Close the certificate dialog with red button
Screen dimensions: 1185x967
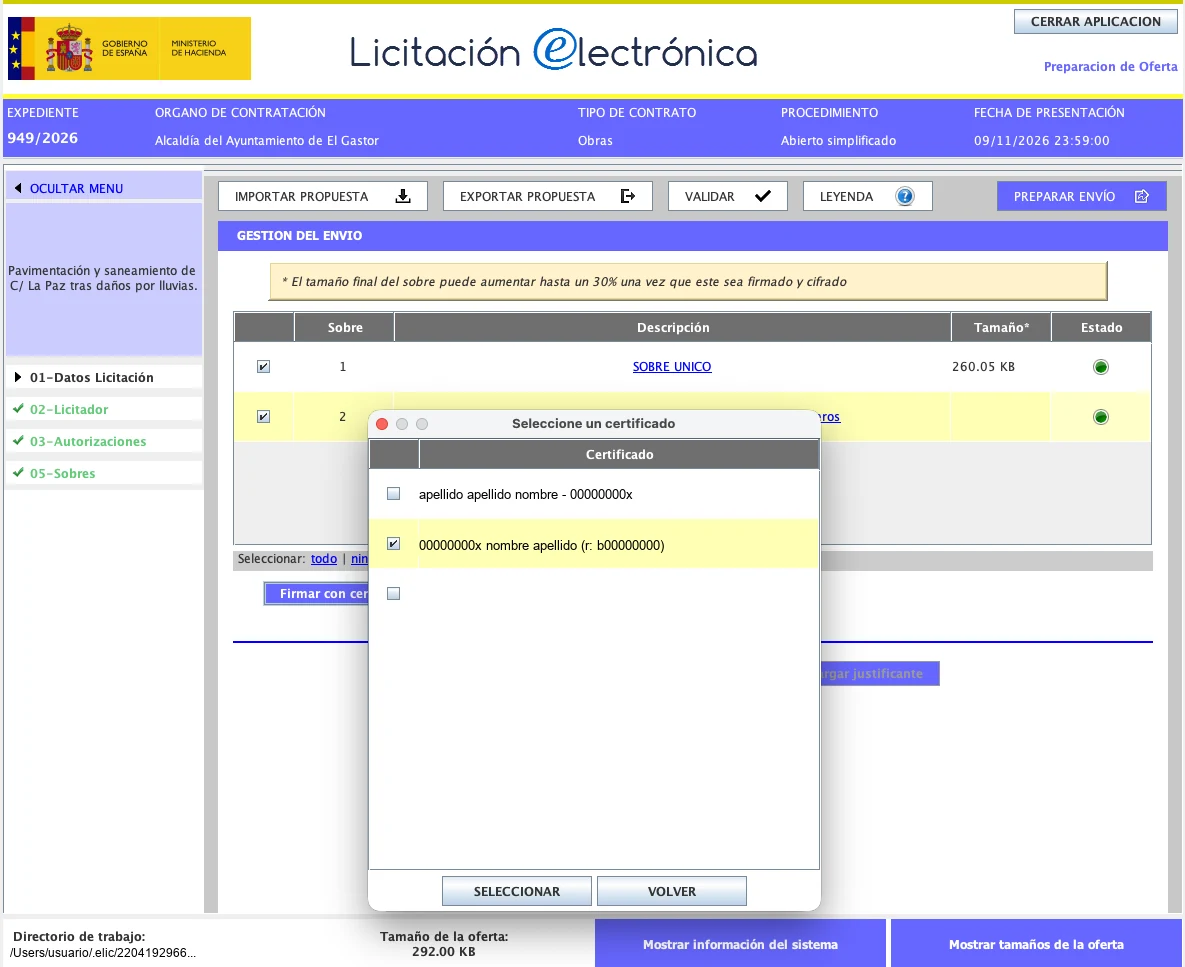(382, 424)
